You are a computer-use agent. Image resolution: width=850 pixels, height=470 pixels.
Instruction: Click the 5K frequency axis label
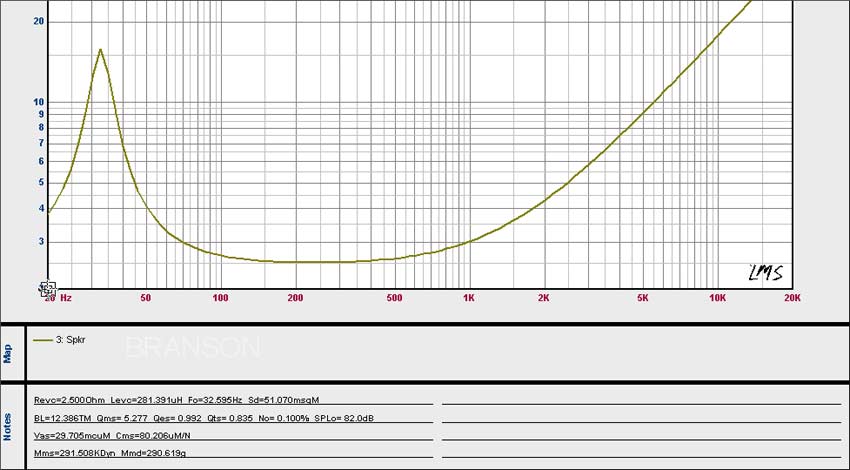(643, 298)
